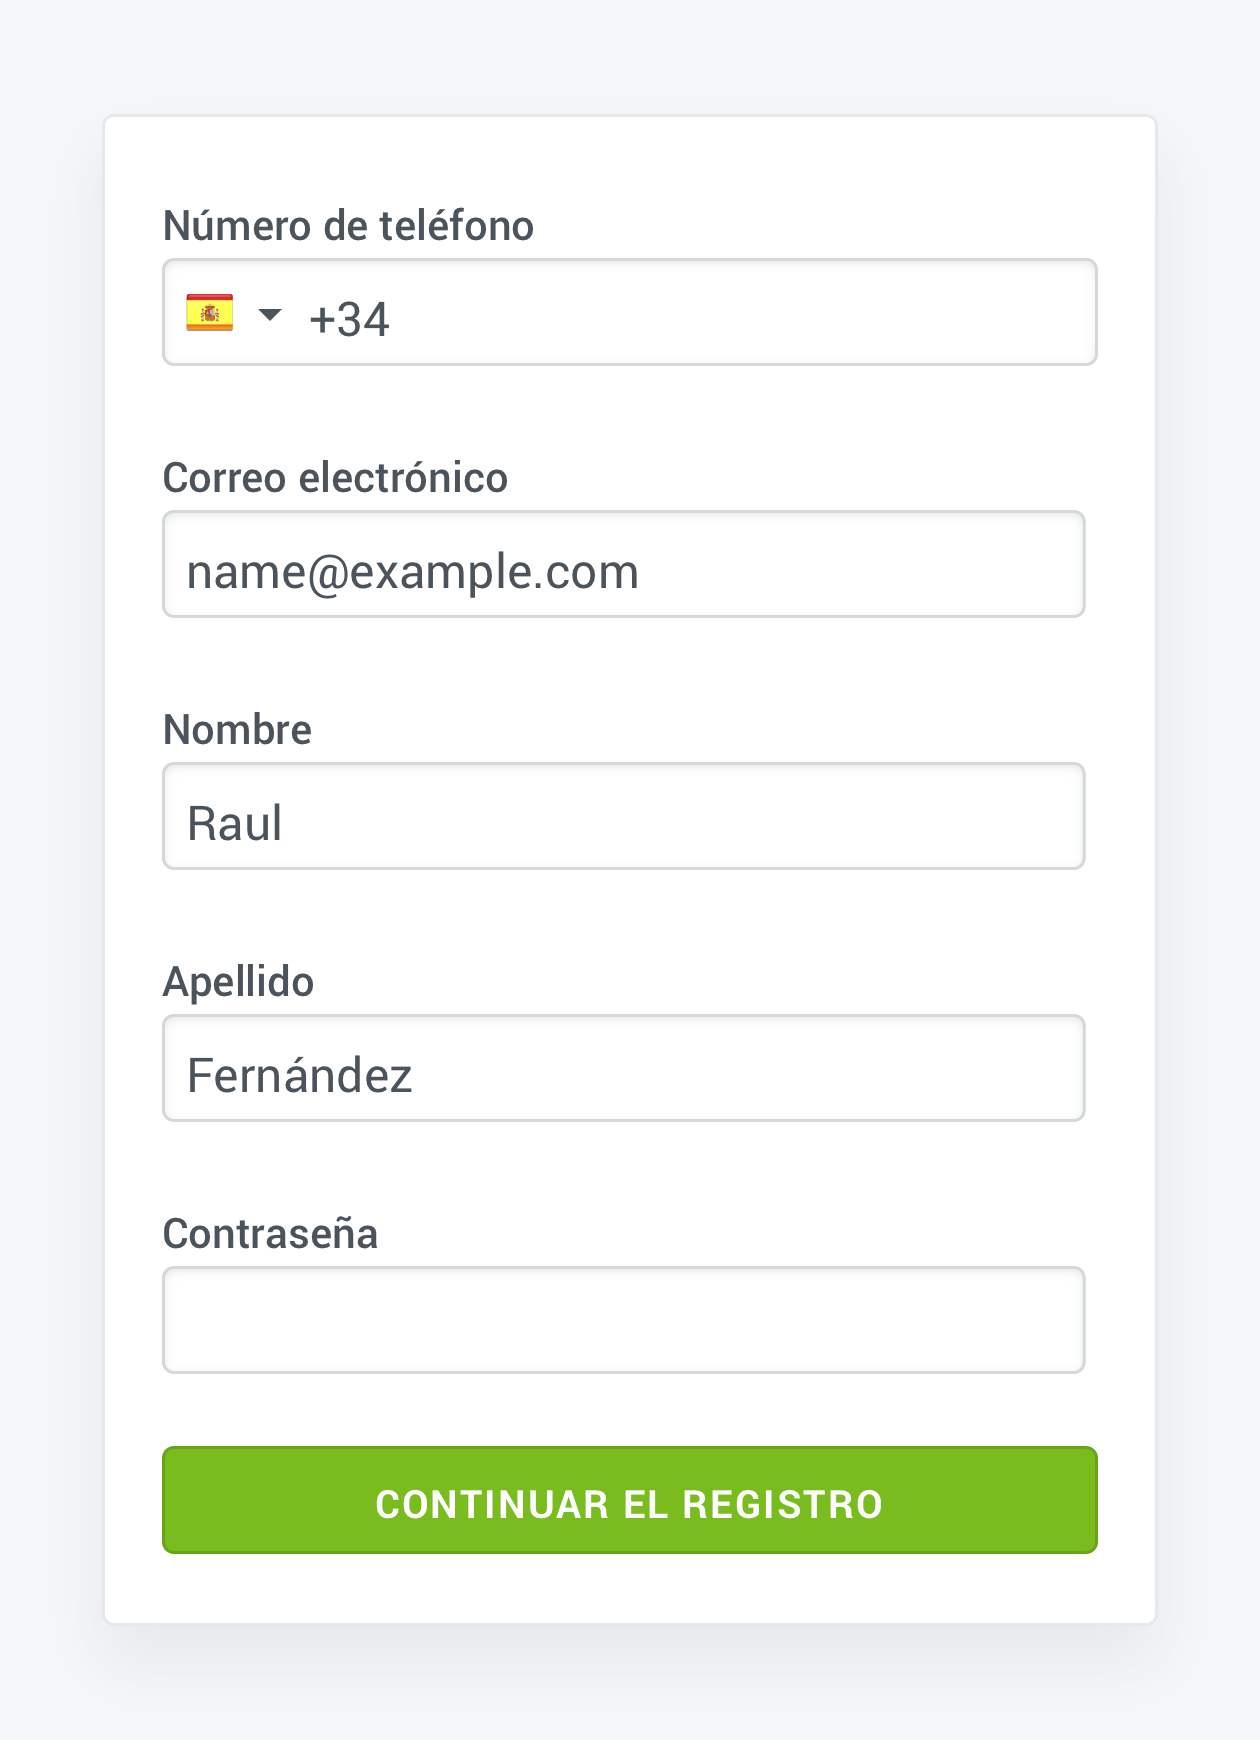Click the Correo electrónico input field
The width and height of the screenshot is (1260, 1740).
coord(624,564)
